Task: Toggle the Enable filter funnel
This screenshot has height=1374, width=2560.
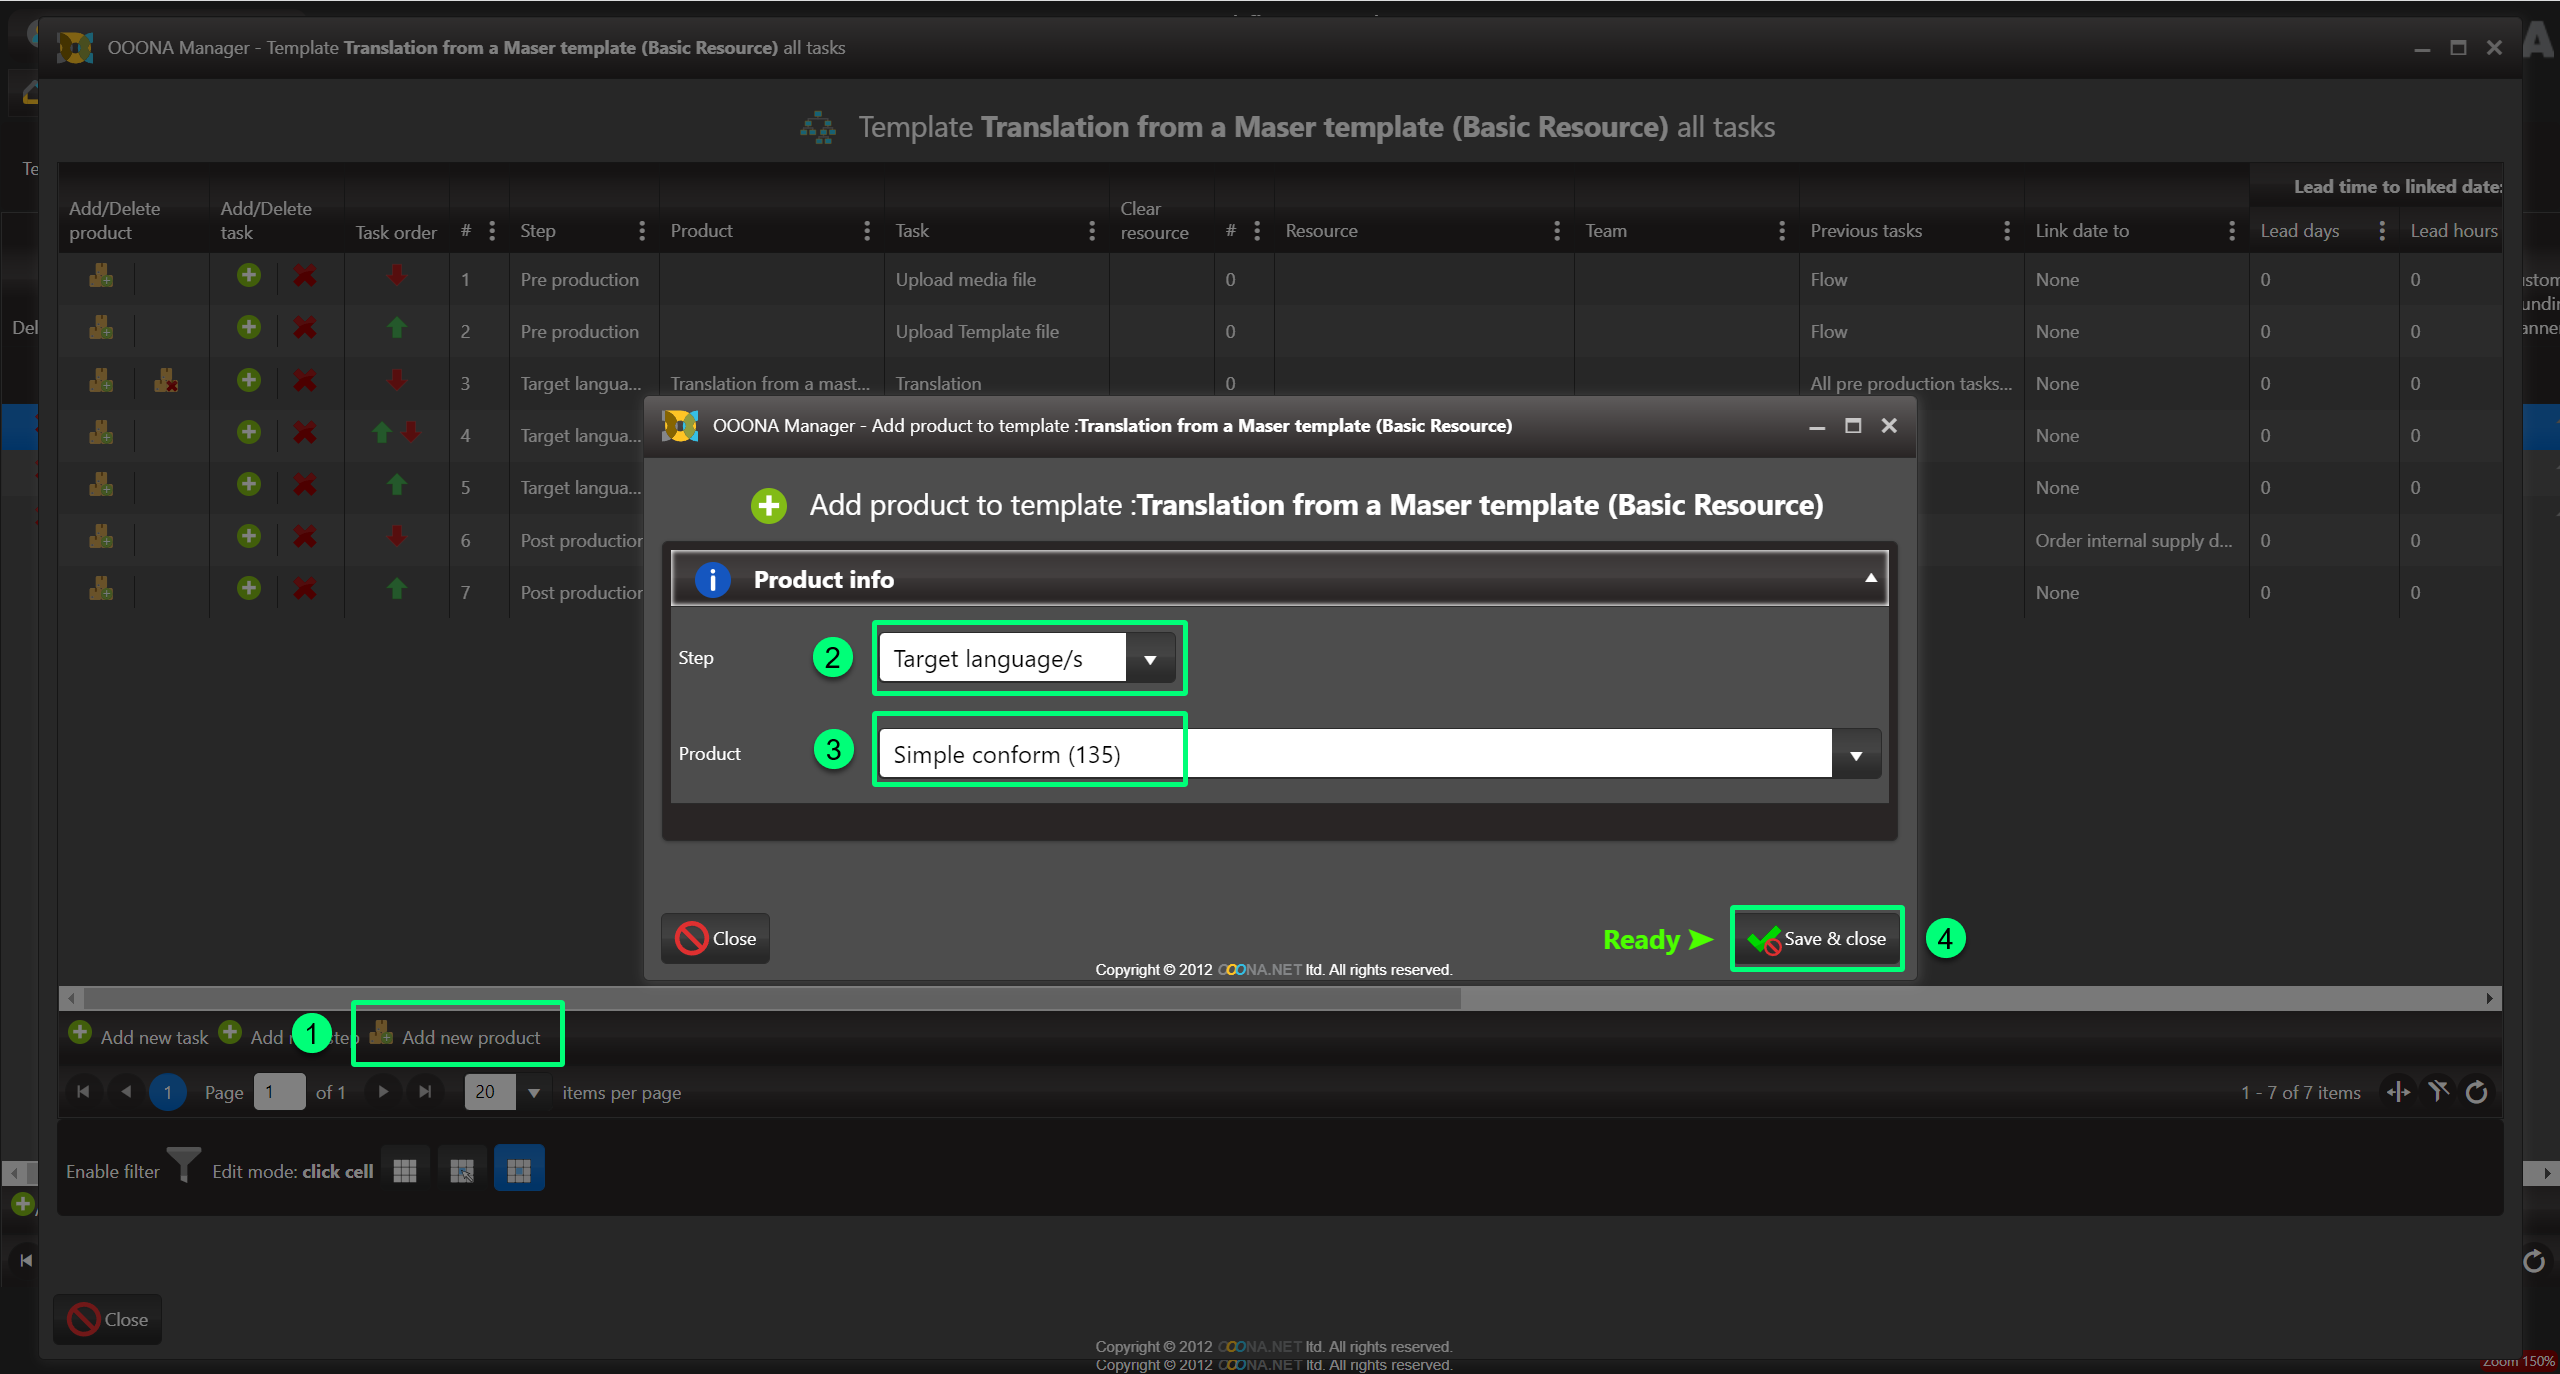Action: [x=184, y=1166]
